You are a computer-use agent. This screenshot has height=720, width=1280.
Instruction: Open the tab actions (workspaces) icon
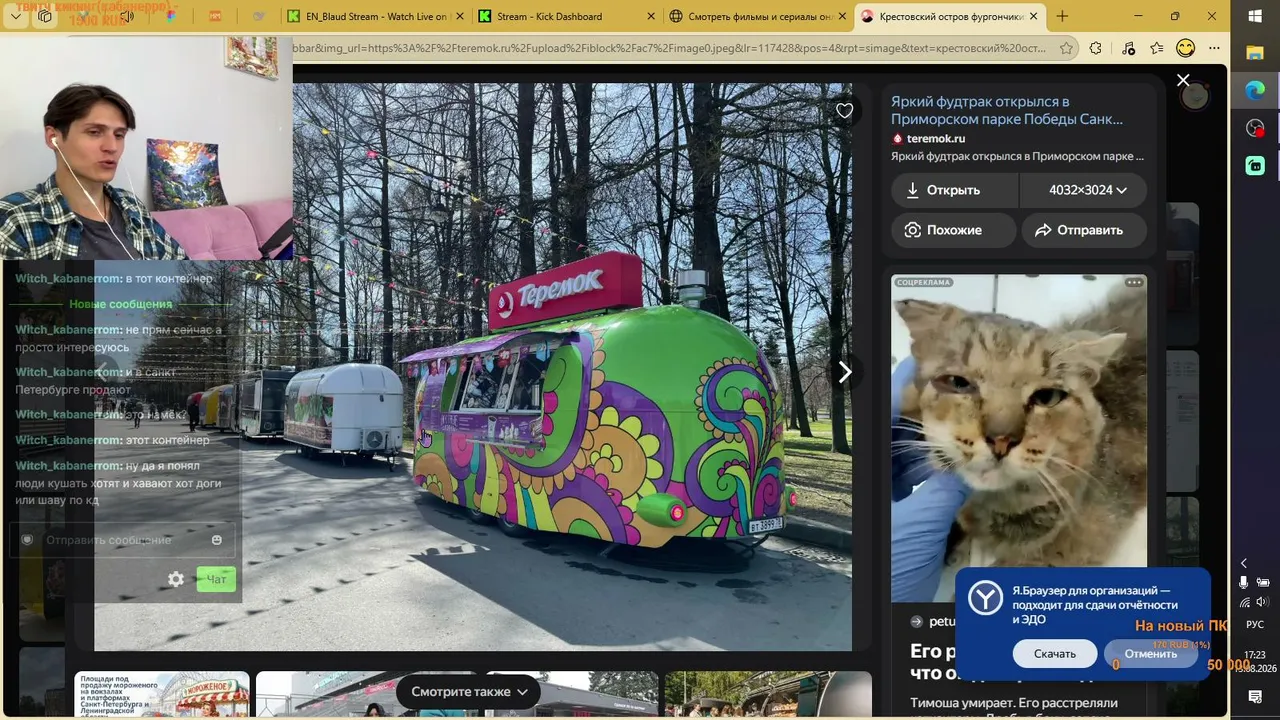[x=45, y=16]
